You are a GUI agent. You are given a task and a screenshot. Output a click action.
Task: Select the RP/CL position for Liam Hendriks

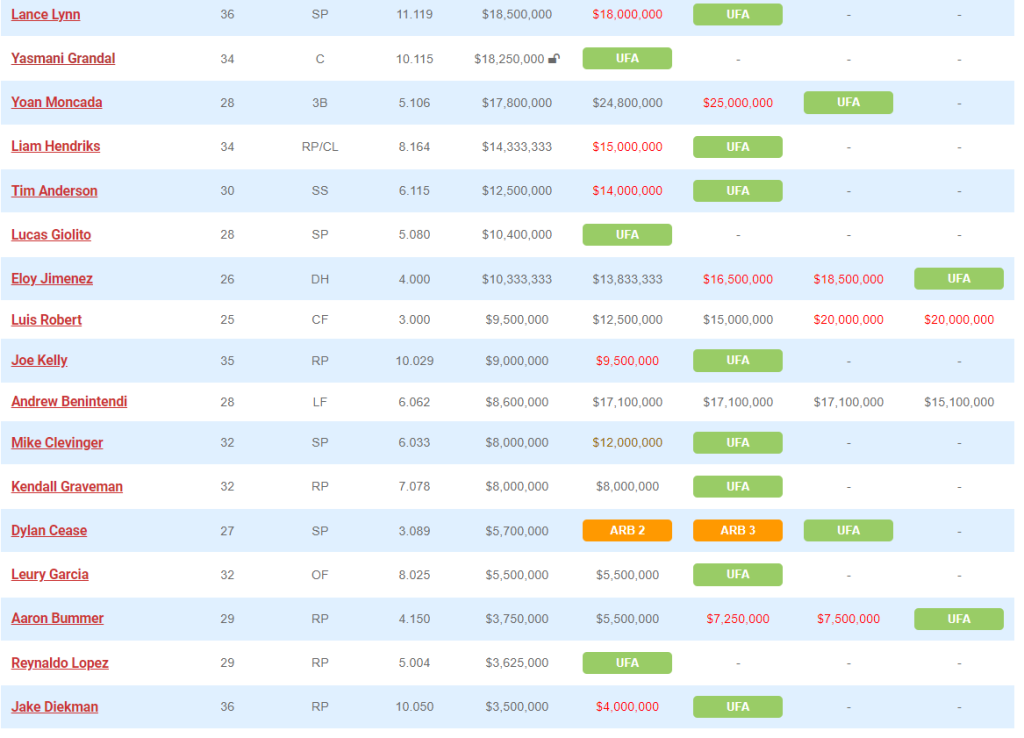(x=320, y=147)
